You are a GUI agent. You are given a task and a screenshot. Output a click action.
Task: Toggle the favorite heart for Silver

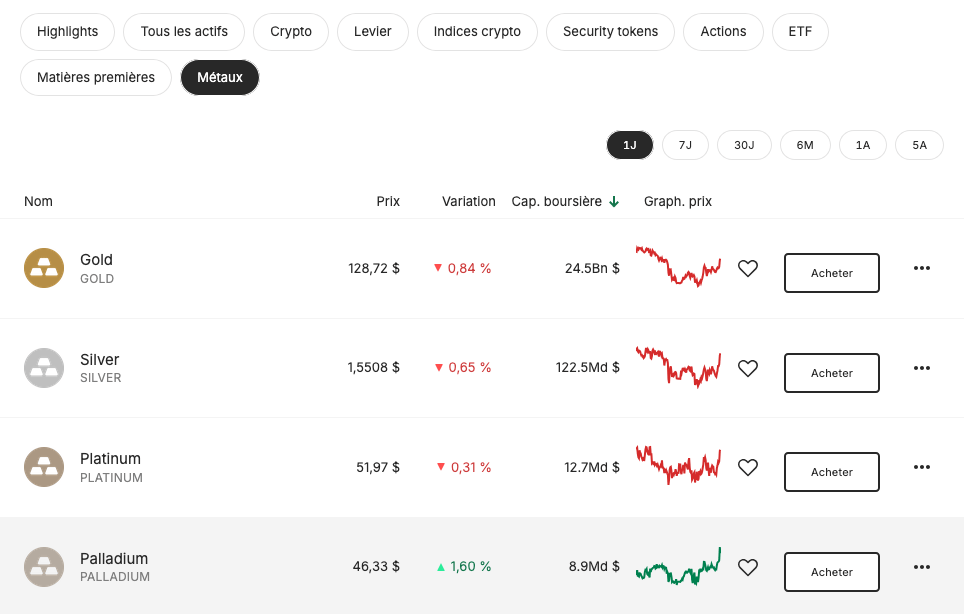(748, 368)
